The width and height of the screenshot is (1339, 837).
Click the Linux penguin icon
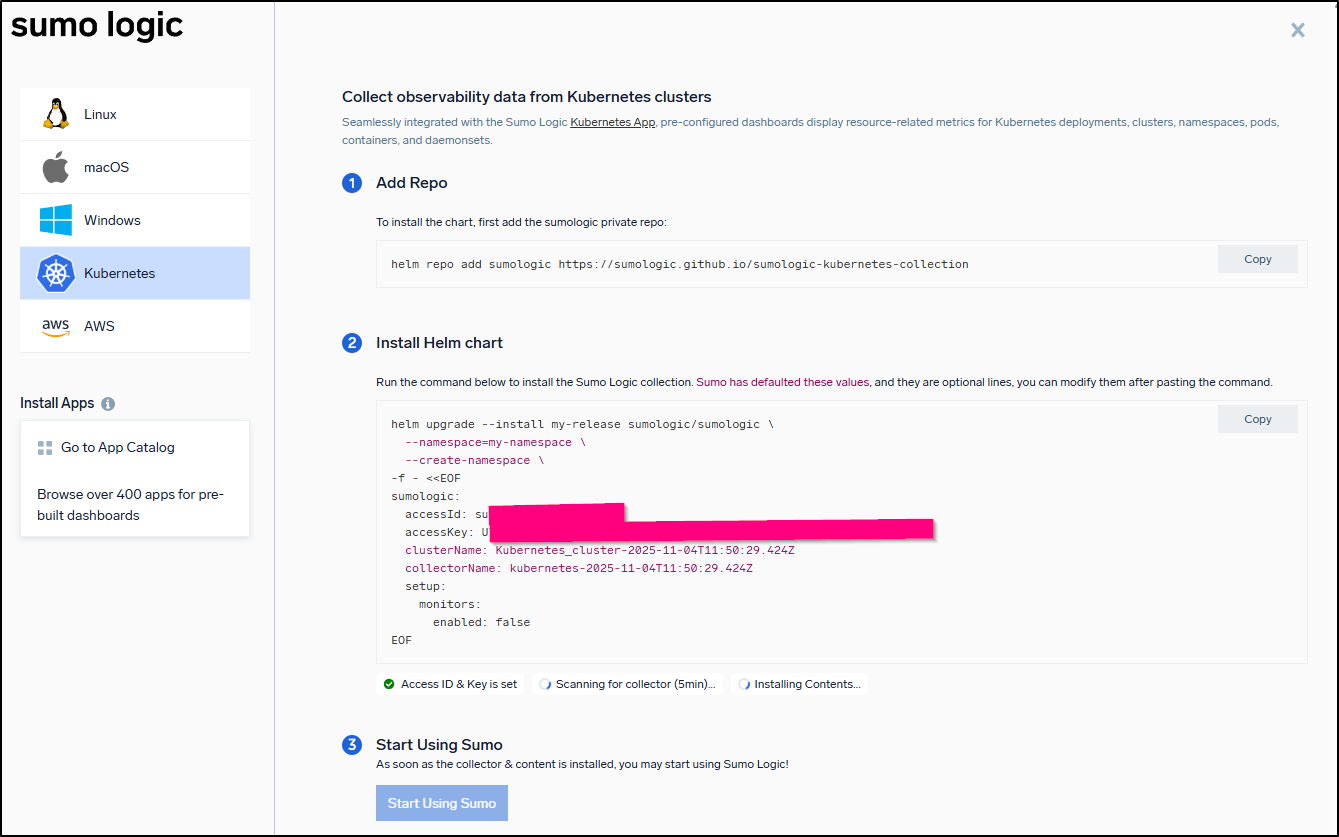tap(56, 114)
